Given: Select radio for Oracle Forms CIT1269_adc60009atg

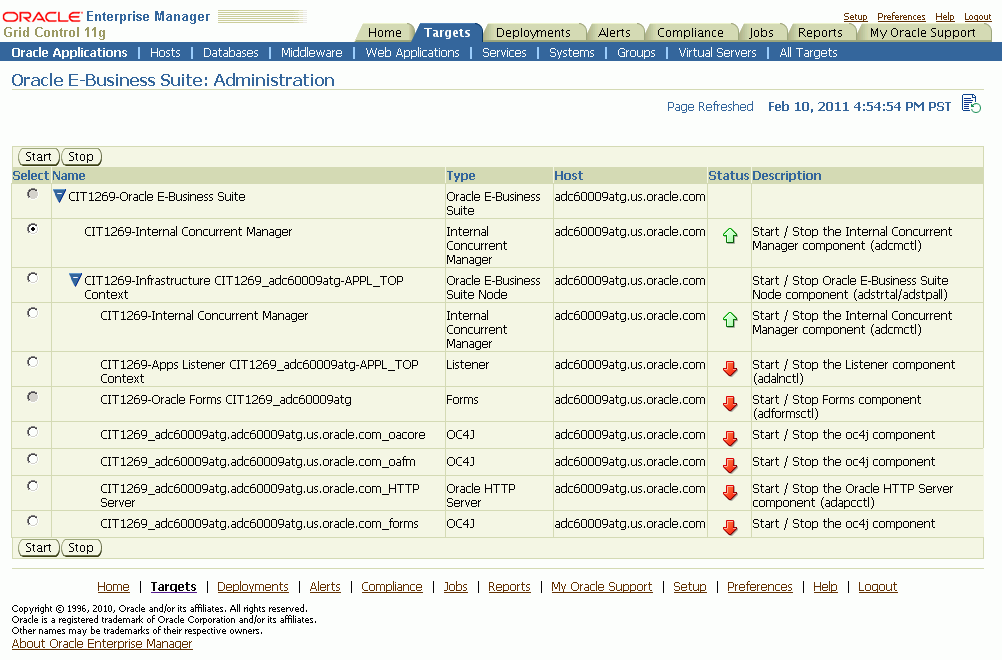Looking at the screenshot, I should click(x=32, y=397).
